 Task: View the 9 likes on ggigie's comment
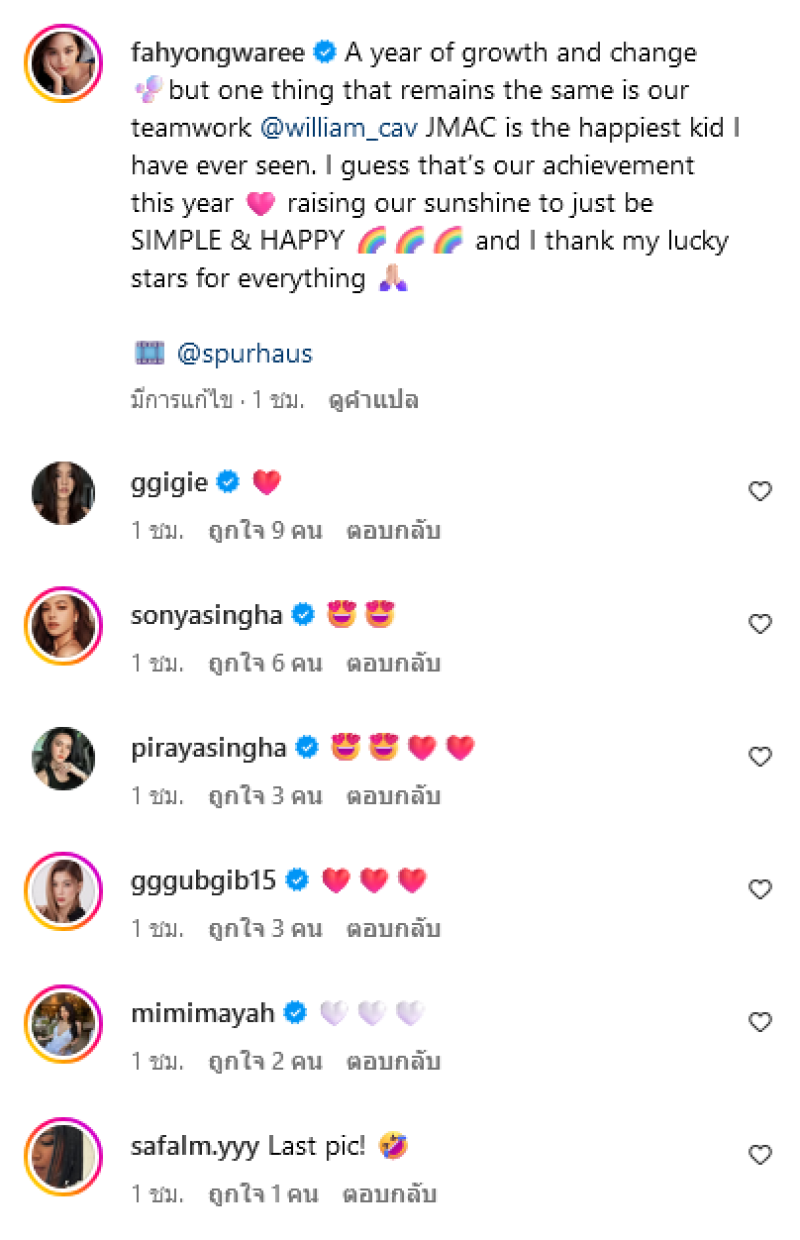point(264,531)
